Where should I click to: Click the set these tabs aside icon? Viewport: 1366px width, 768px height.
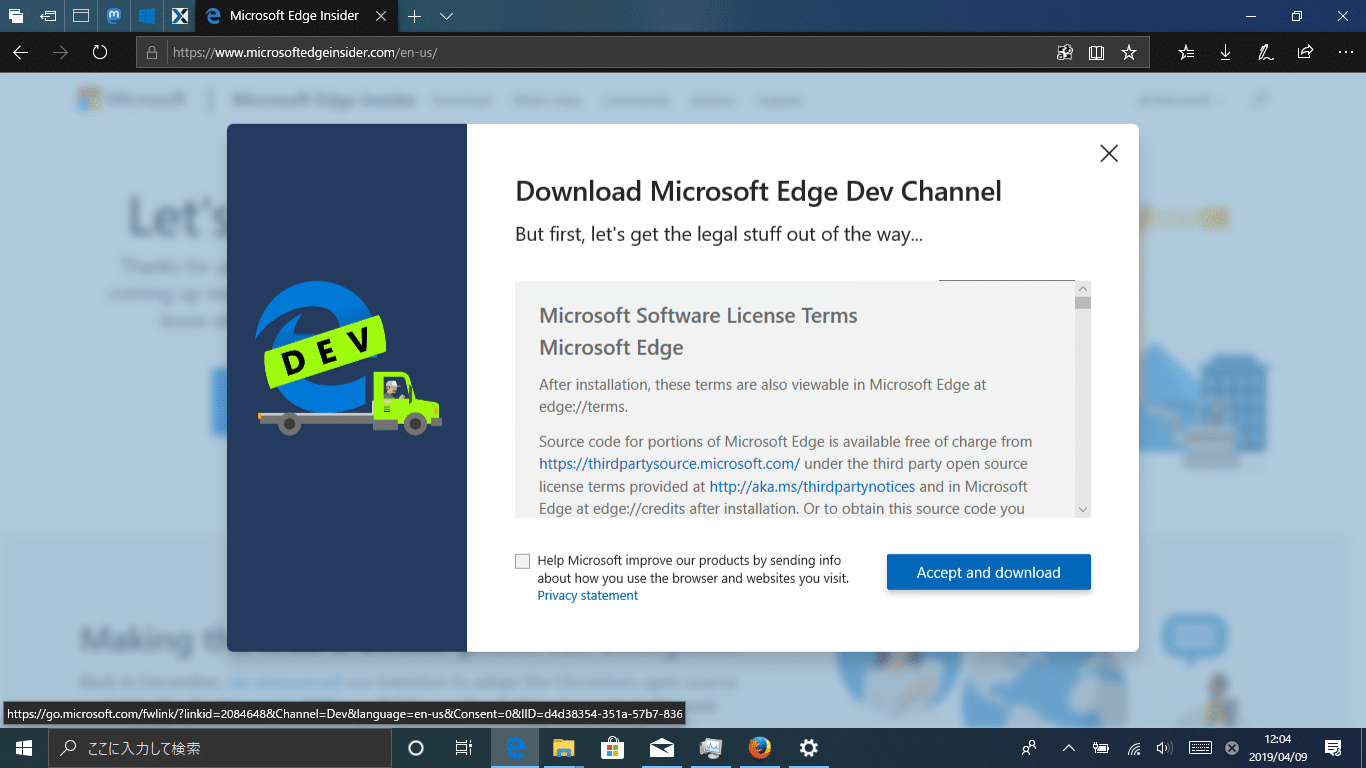[48, 16]
